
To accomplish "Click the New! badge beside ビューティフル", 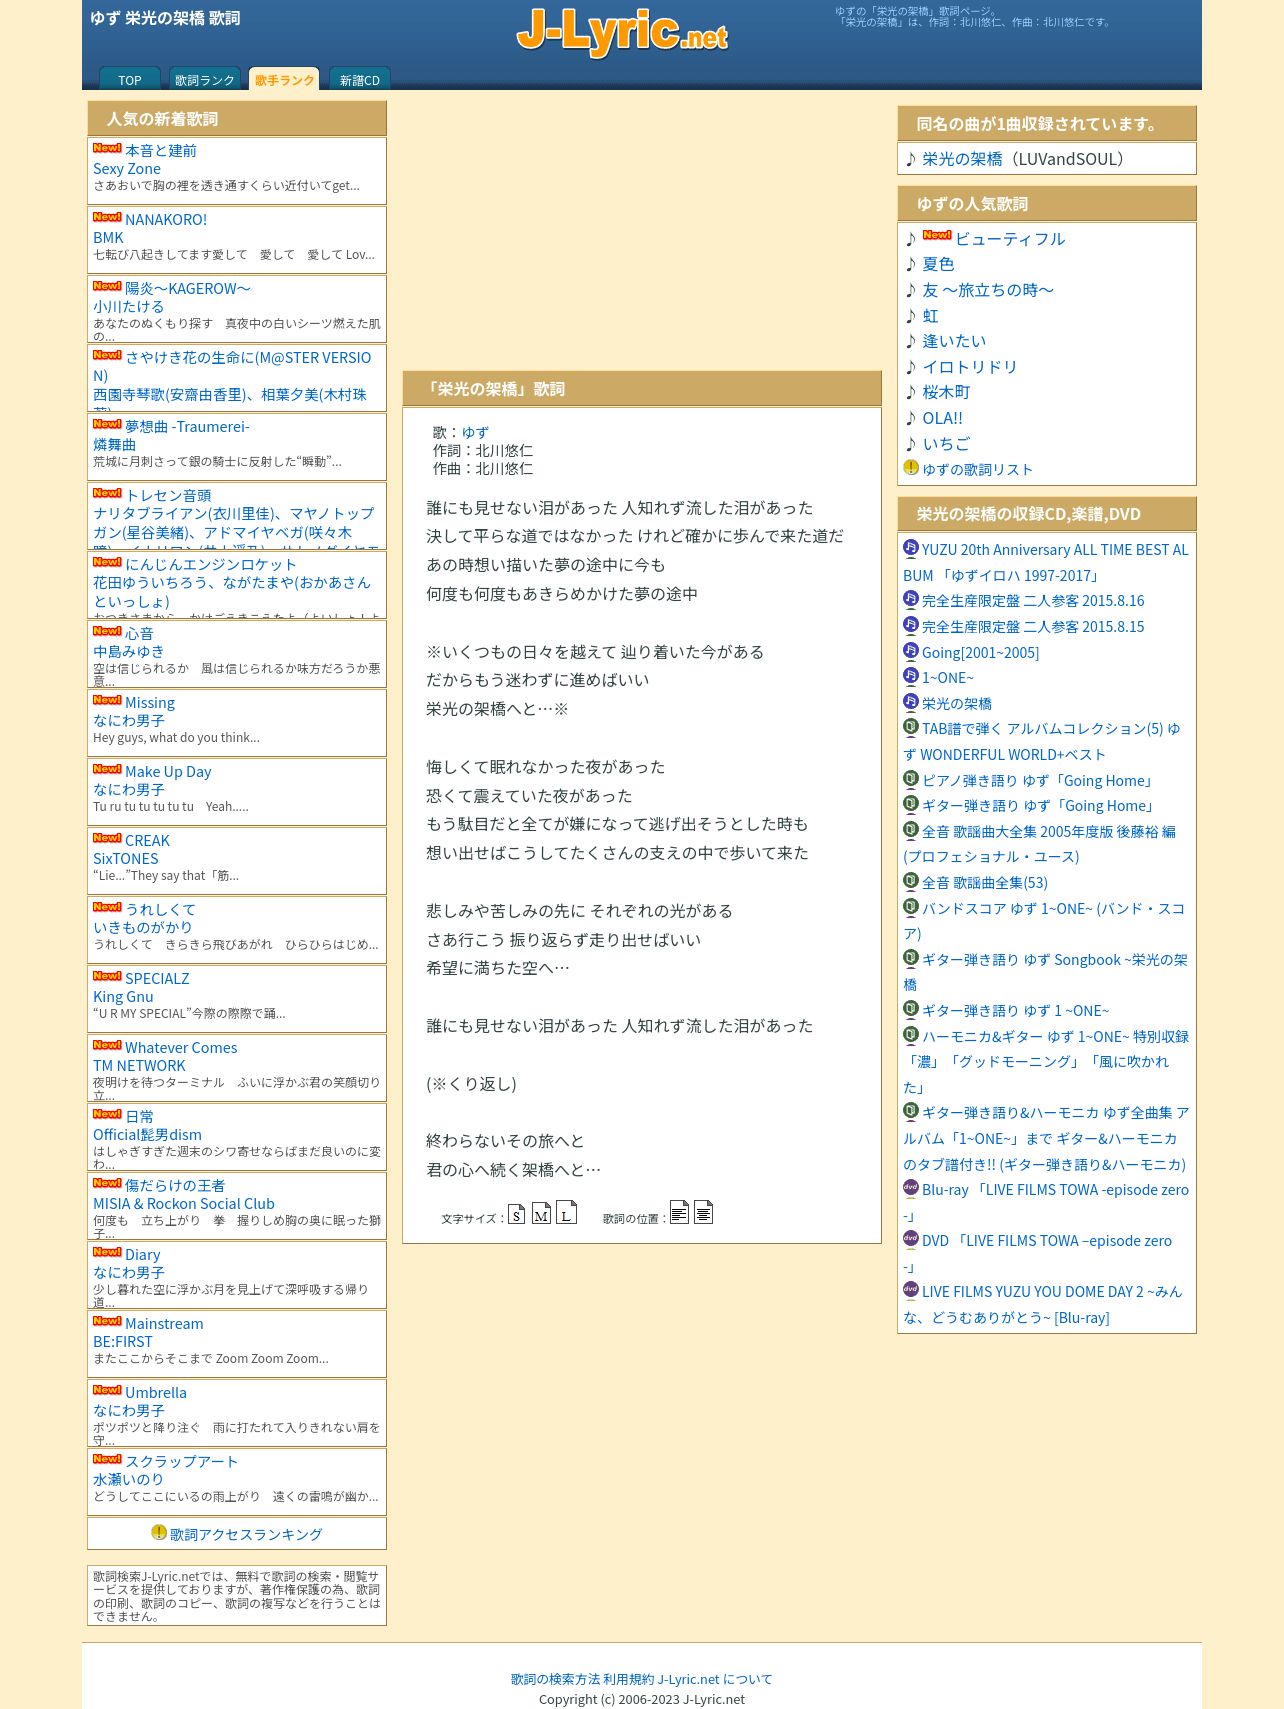I will 937,236.
